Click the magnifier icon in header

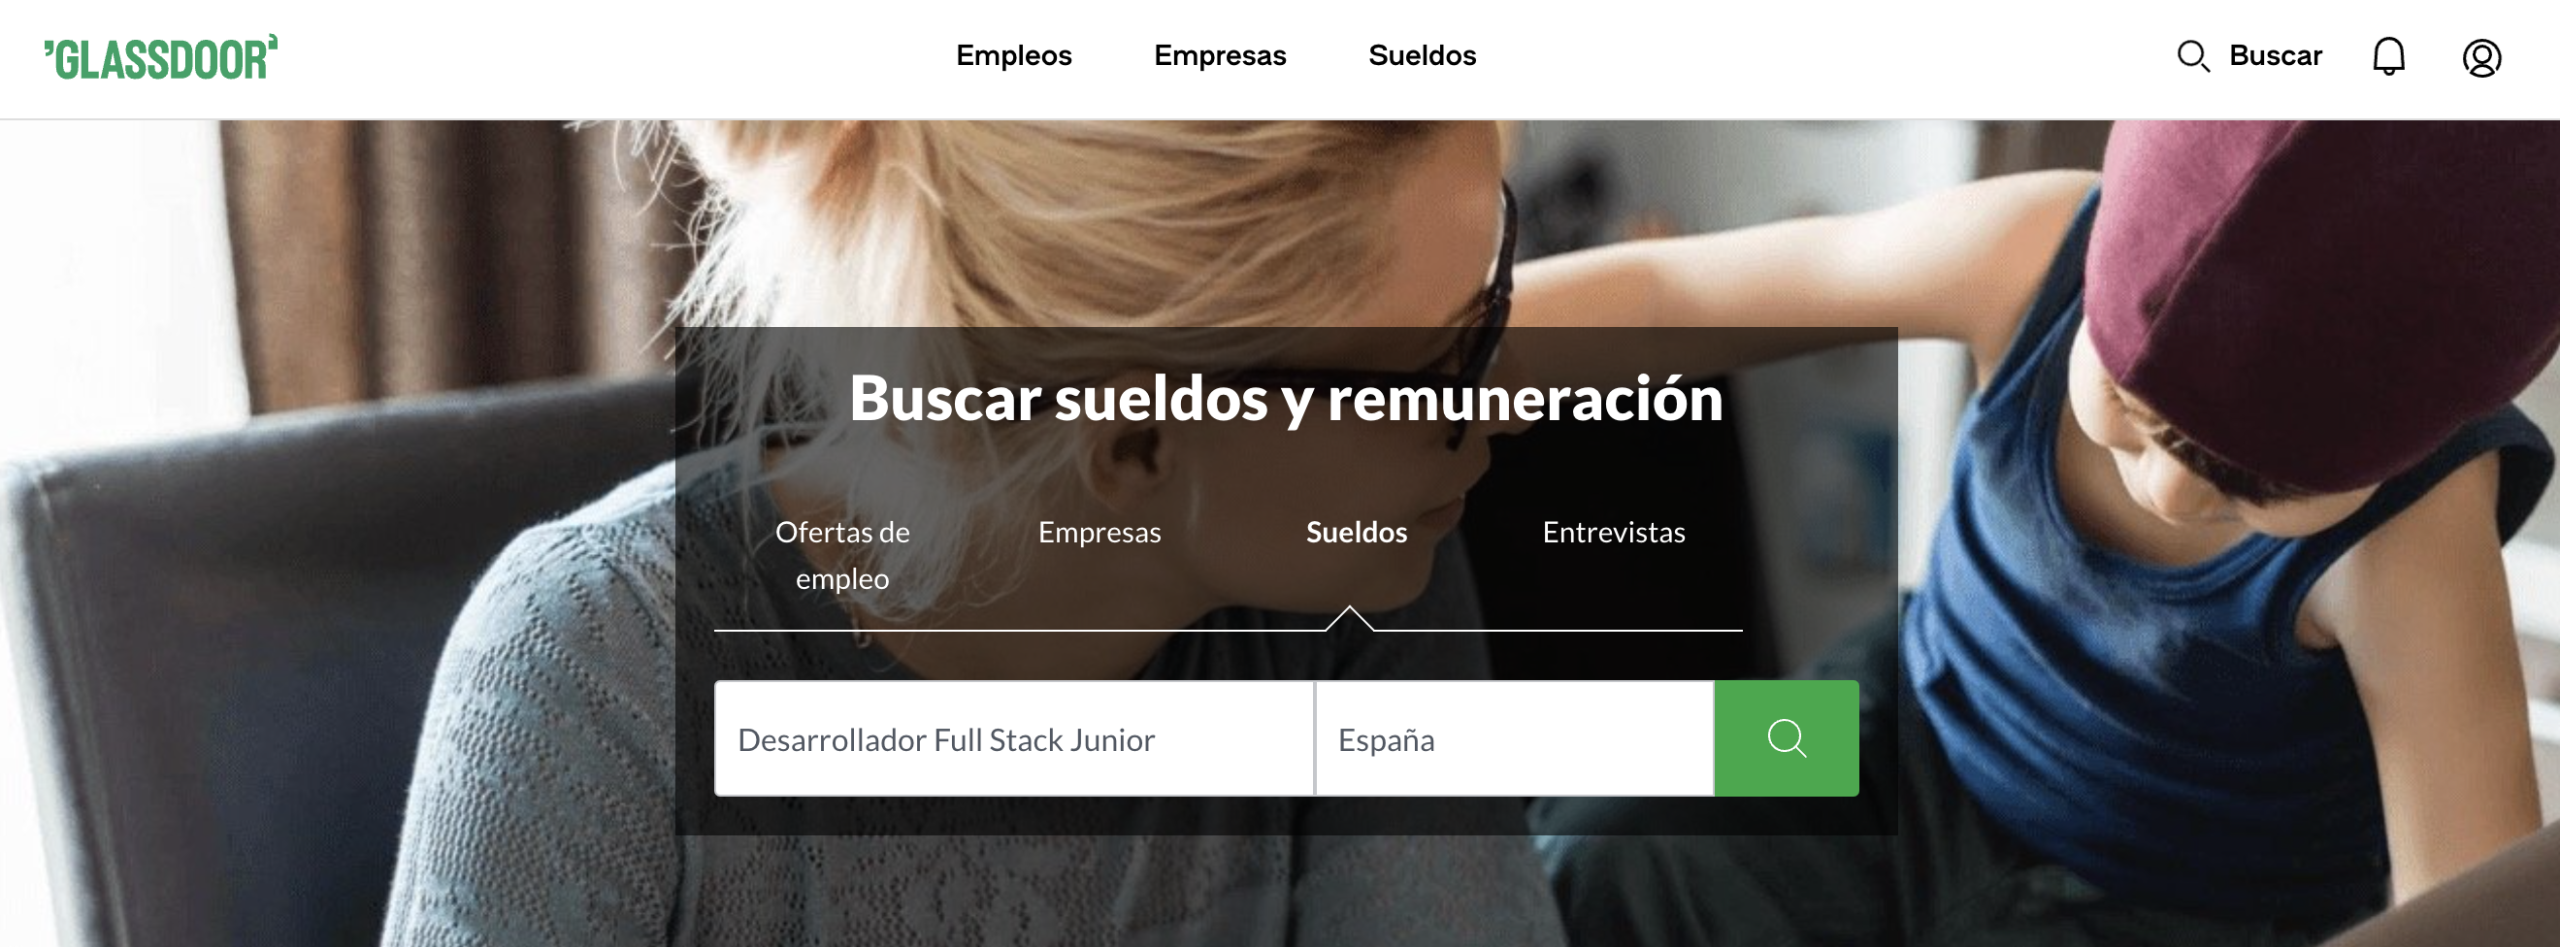coord(2193,56)
